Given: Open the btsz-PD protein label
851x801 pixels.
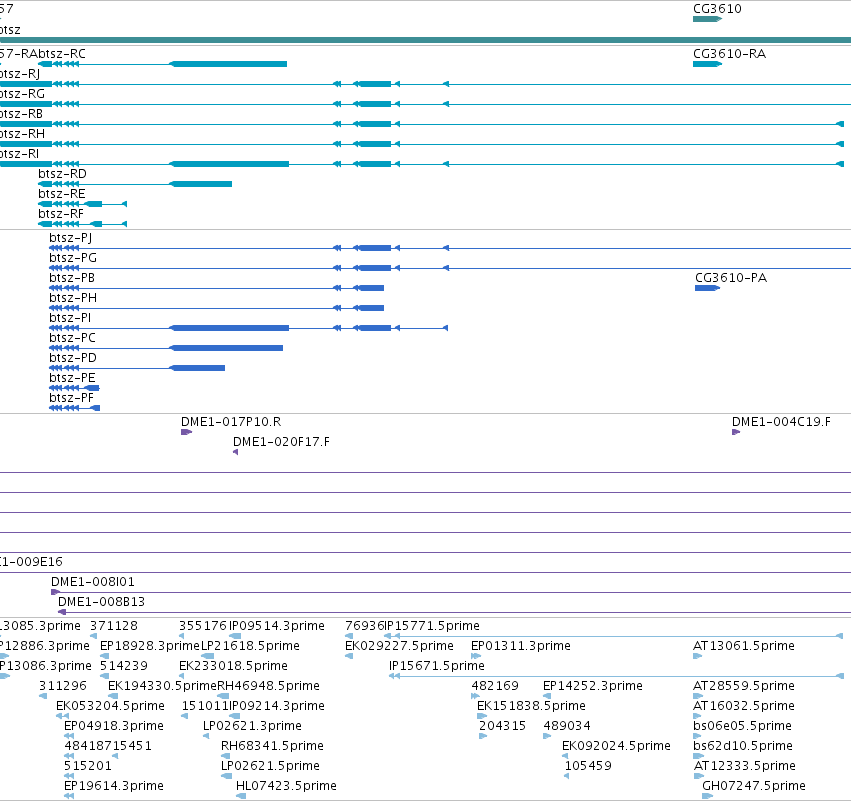Looking at the screenshot, I should [x=73, y=358].
